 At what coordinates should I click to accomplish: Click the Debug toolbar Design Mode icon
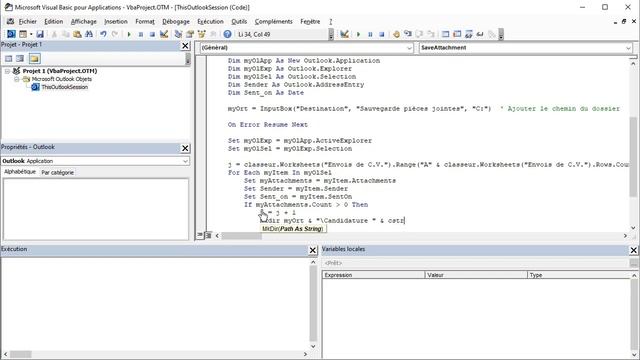click(344, 34)
